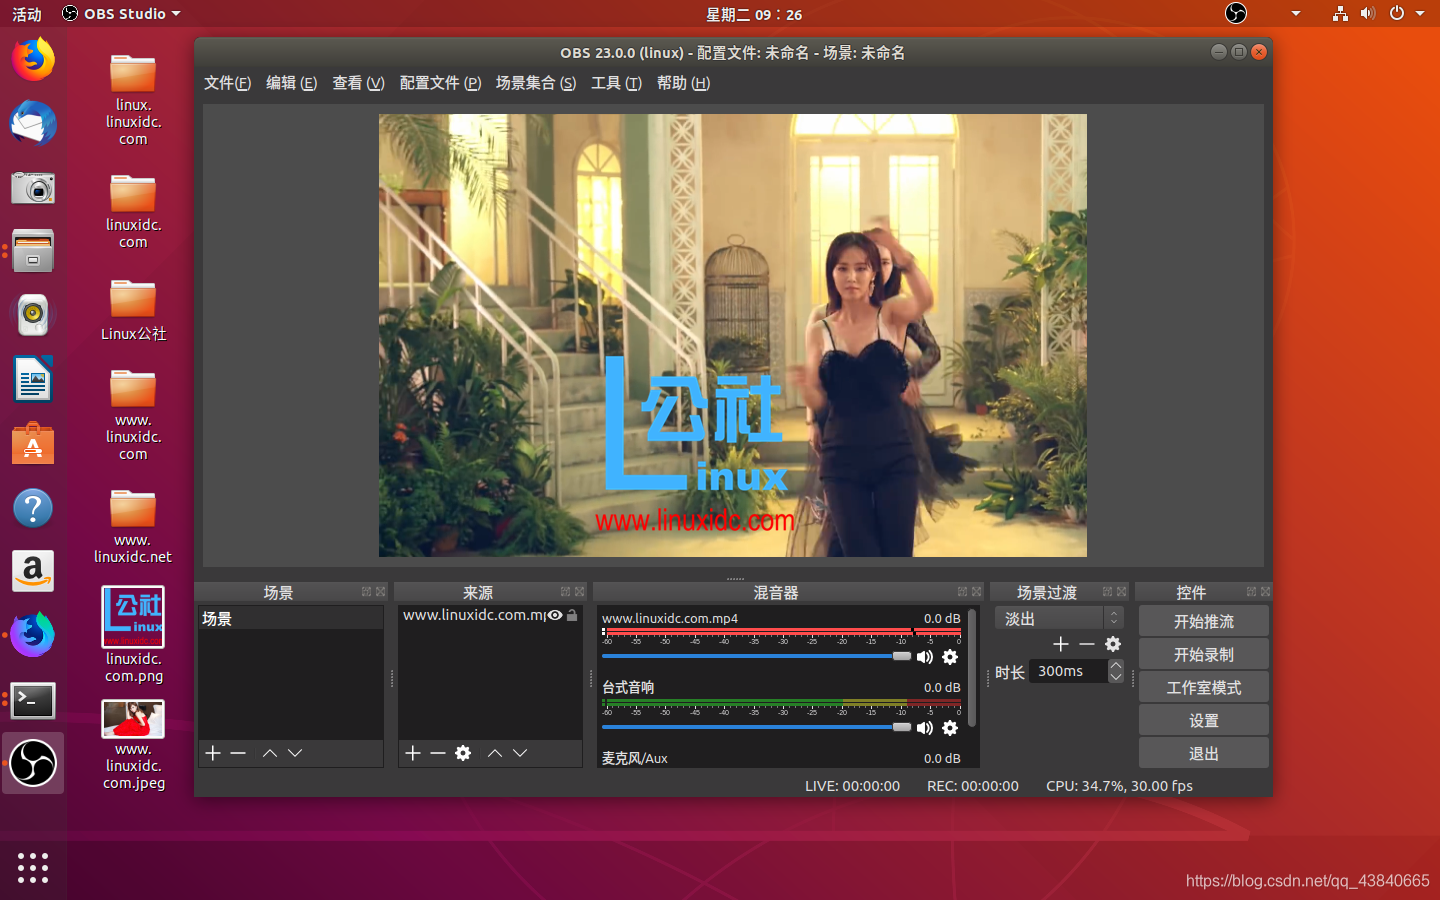The width and height of the screenshot is (1440, 900).
Task: Expand the tray dropdown next to OBS icon
Action: coord(1296,13)
